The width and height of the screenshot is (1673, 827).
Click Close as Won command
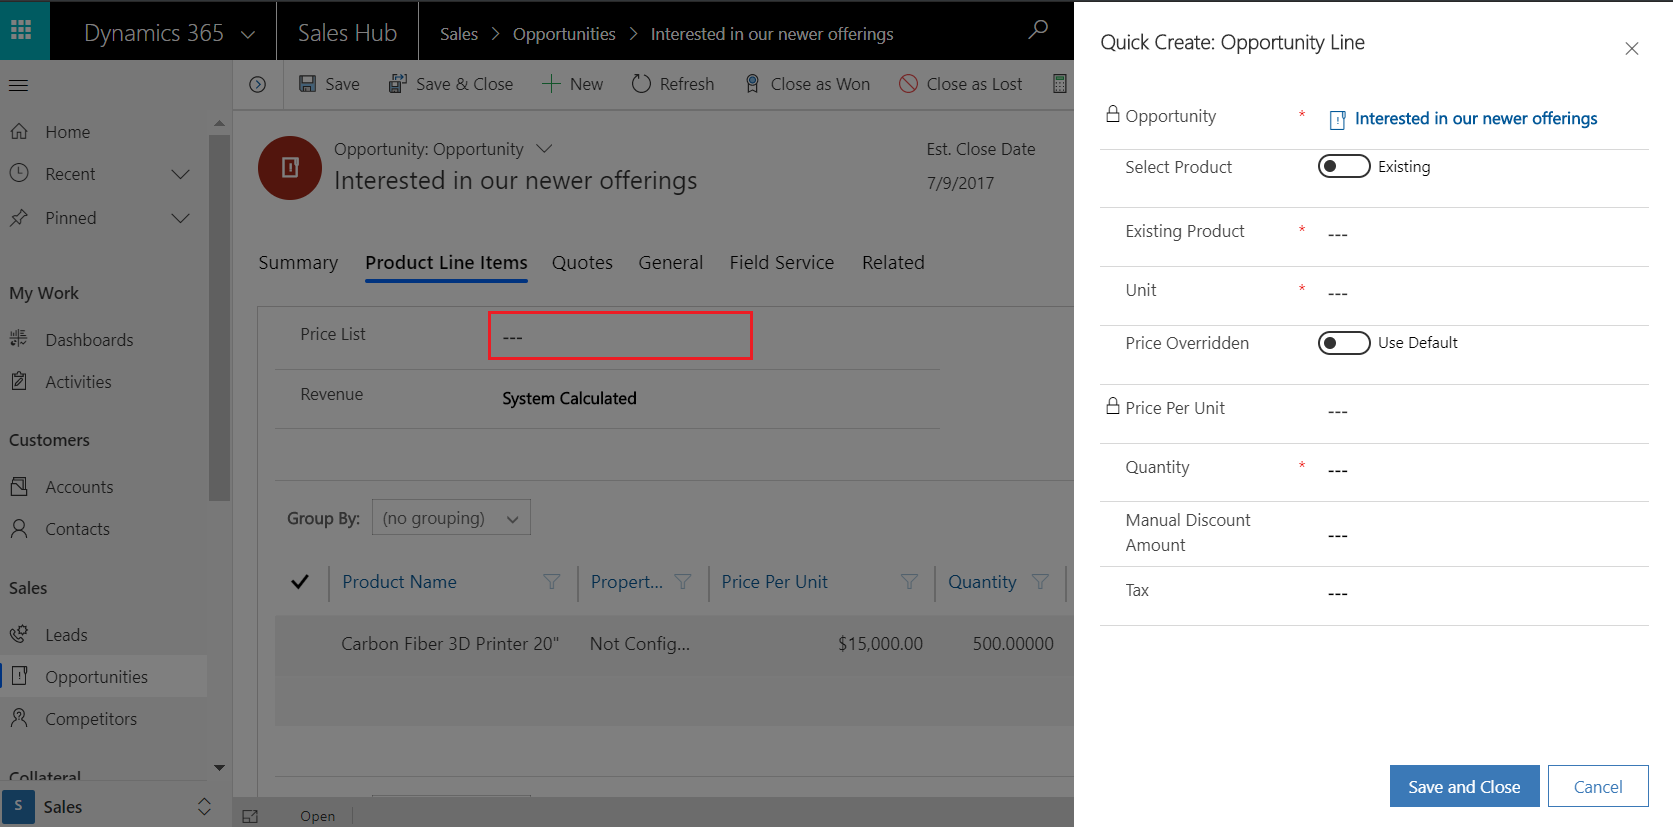[x=808, y=84]
